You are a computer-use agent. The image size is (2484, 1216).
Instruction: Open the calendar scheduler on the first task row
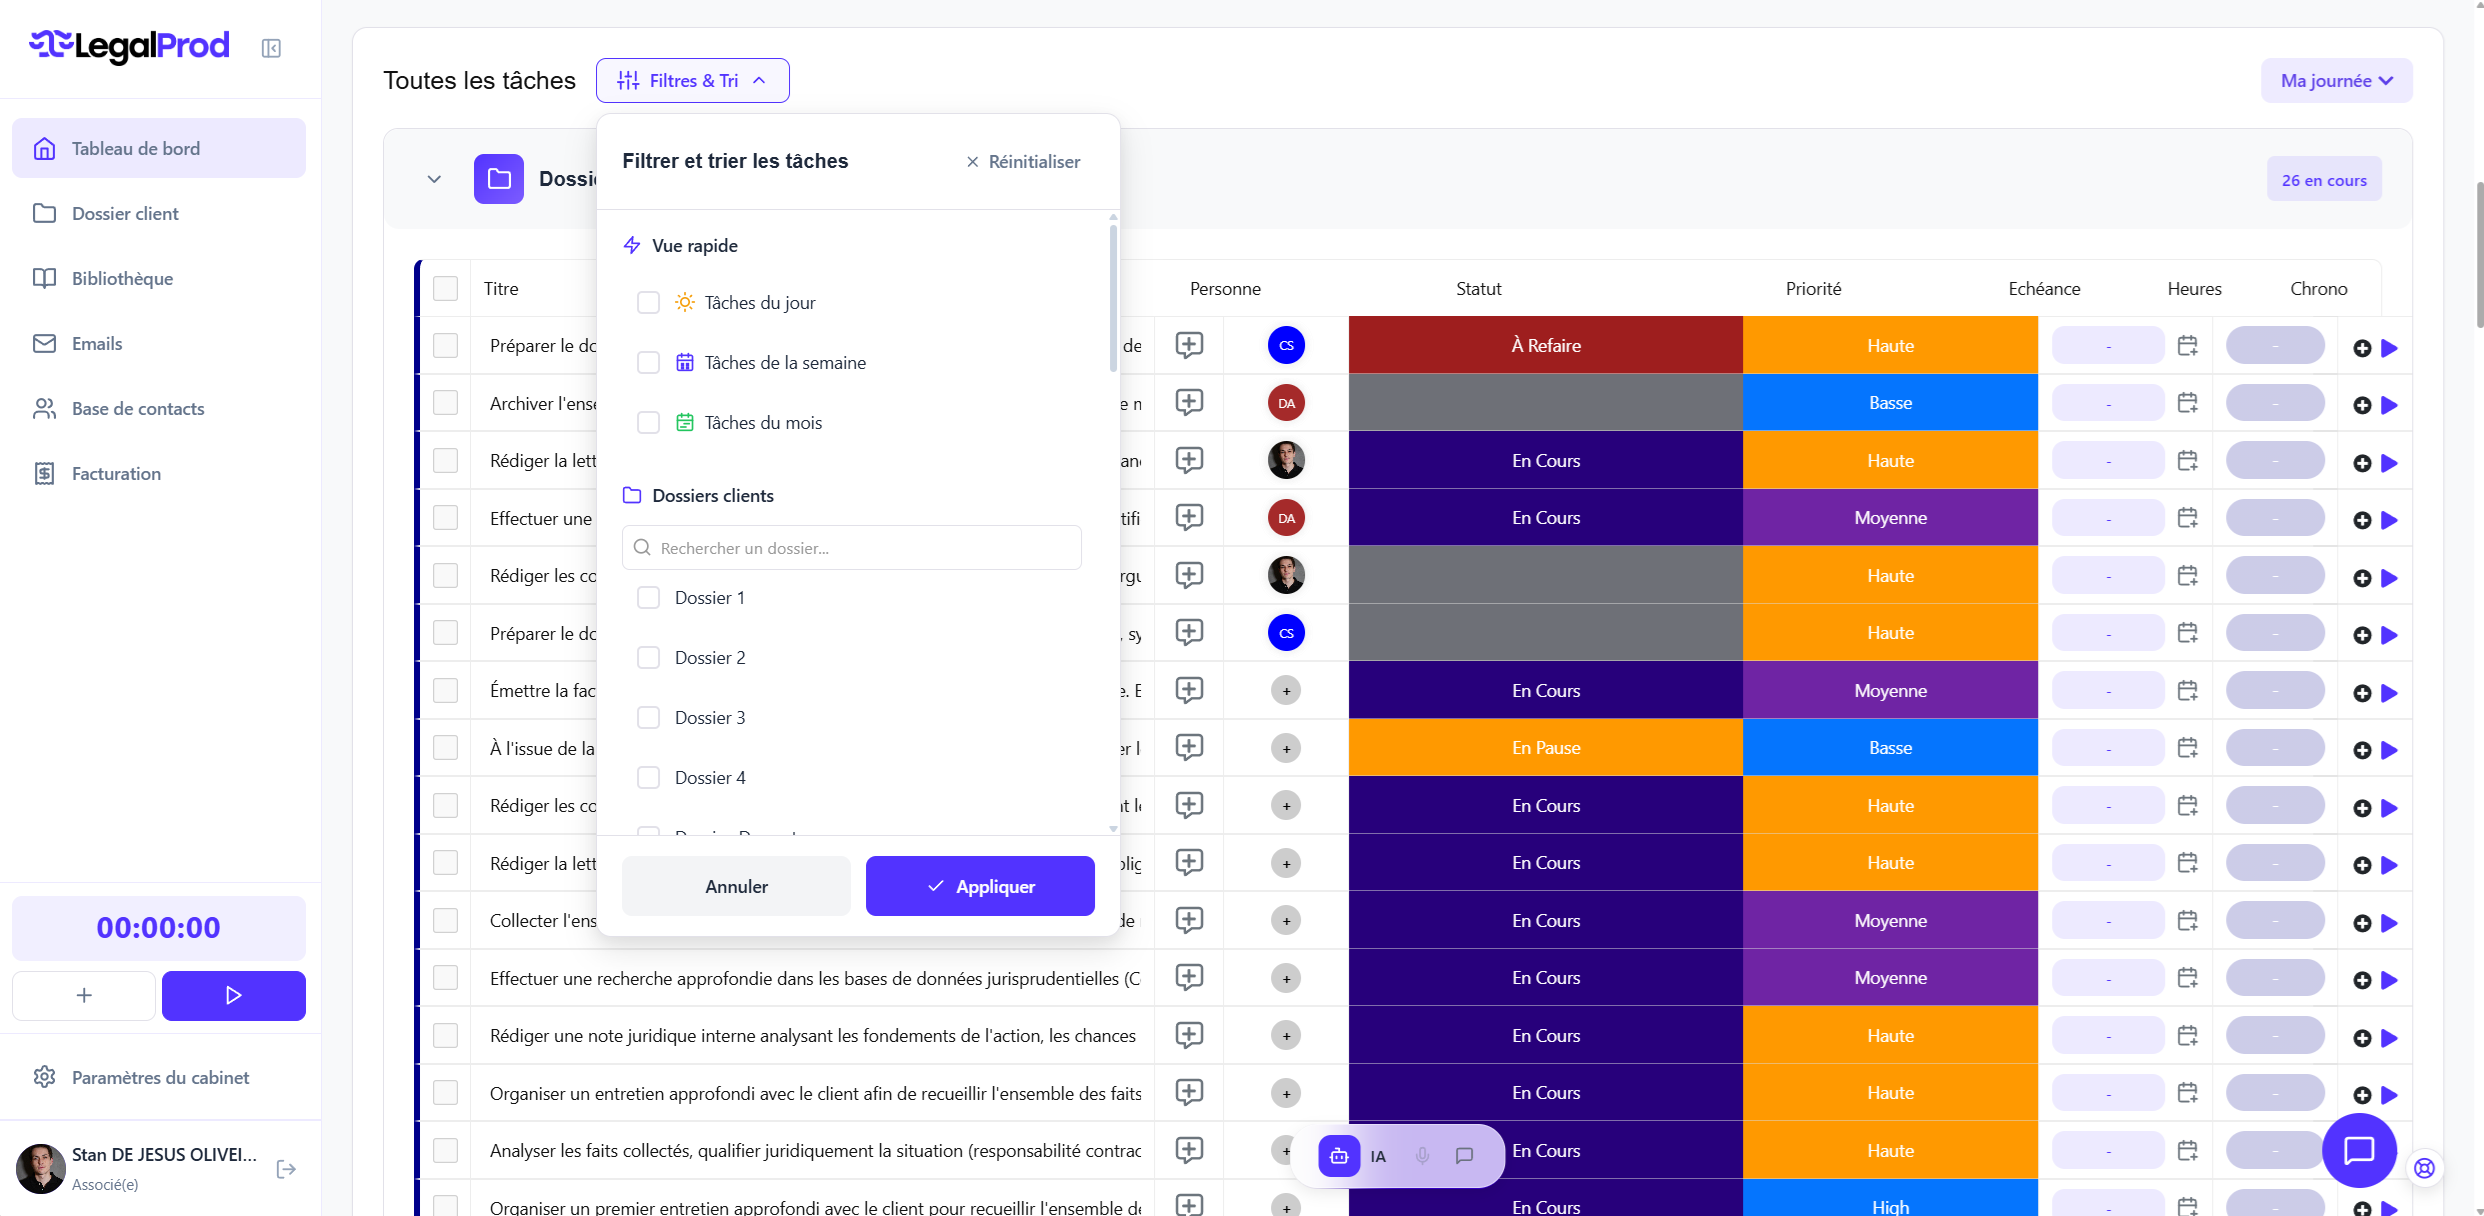pos(2187,345)
